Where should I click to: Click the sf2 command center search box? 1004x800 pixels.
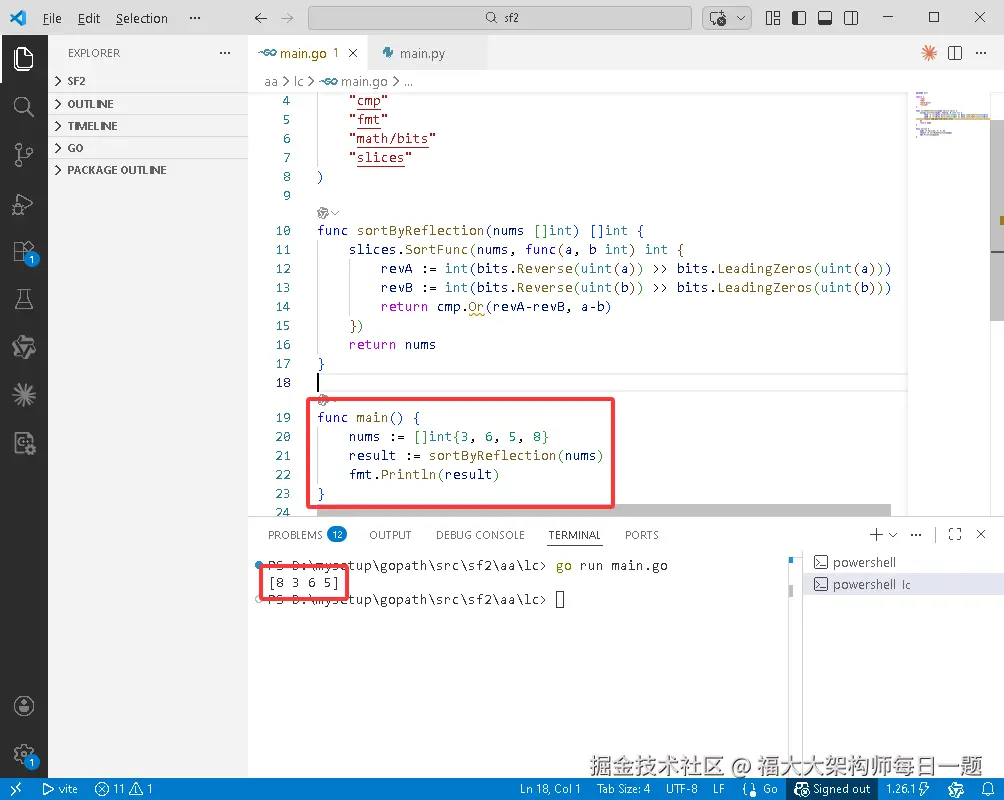point(499,18)
